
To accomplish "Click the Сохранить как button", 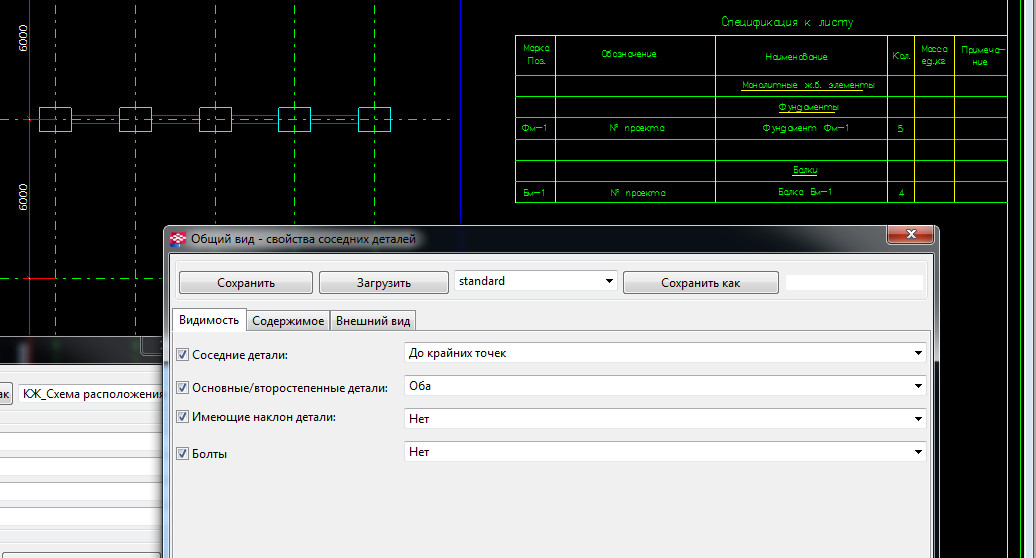I will (x=700, y=283).
